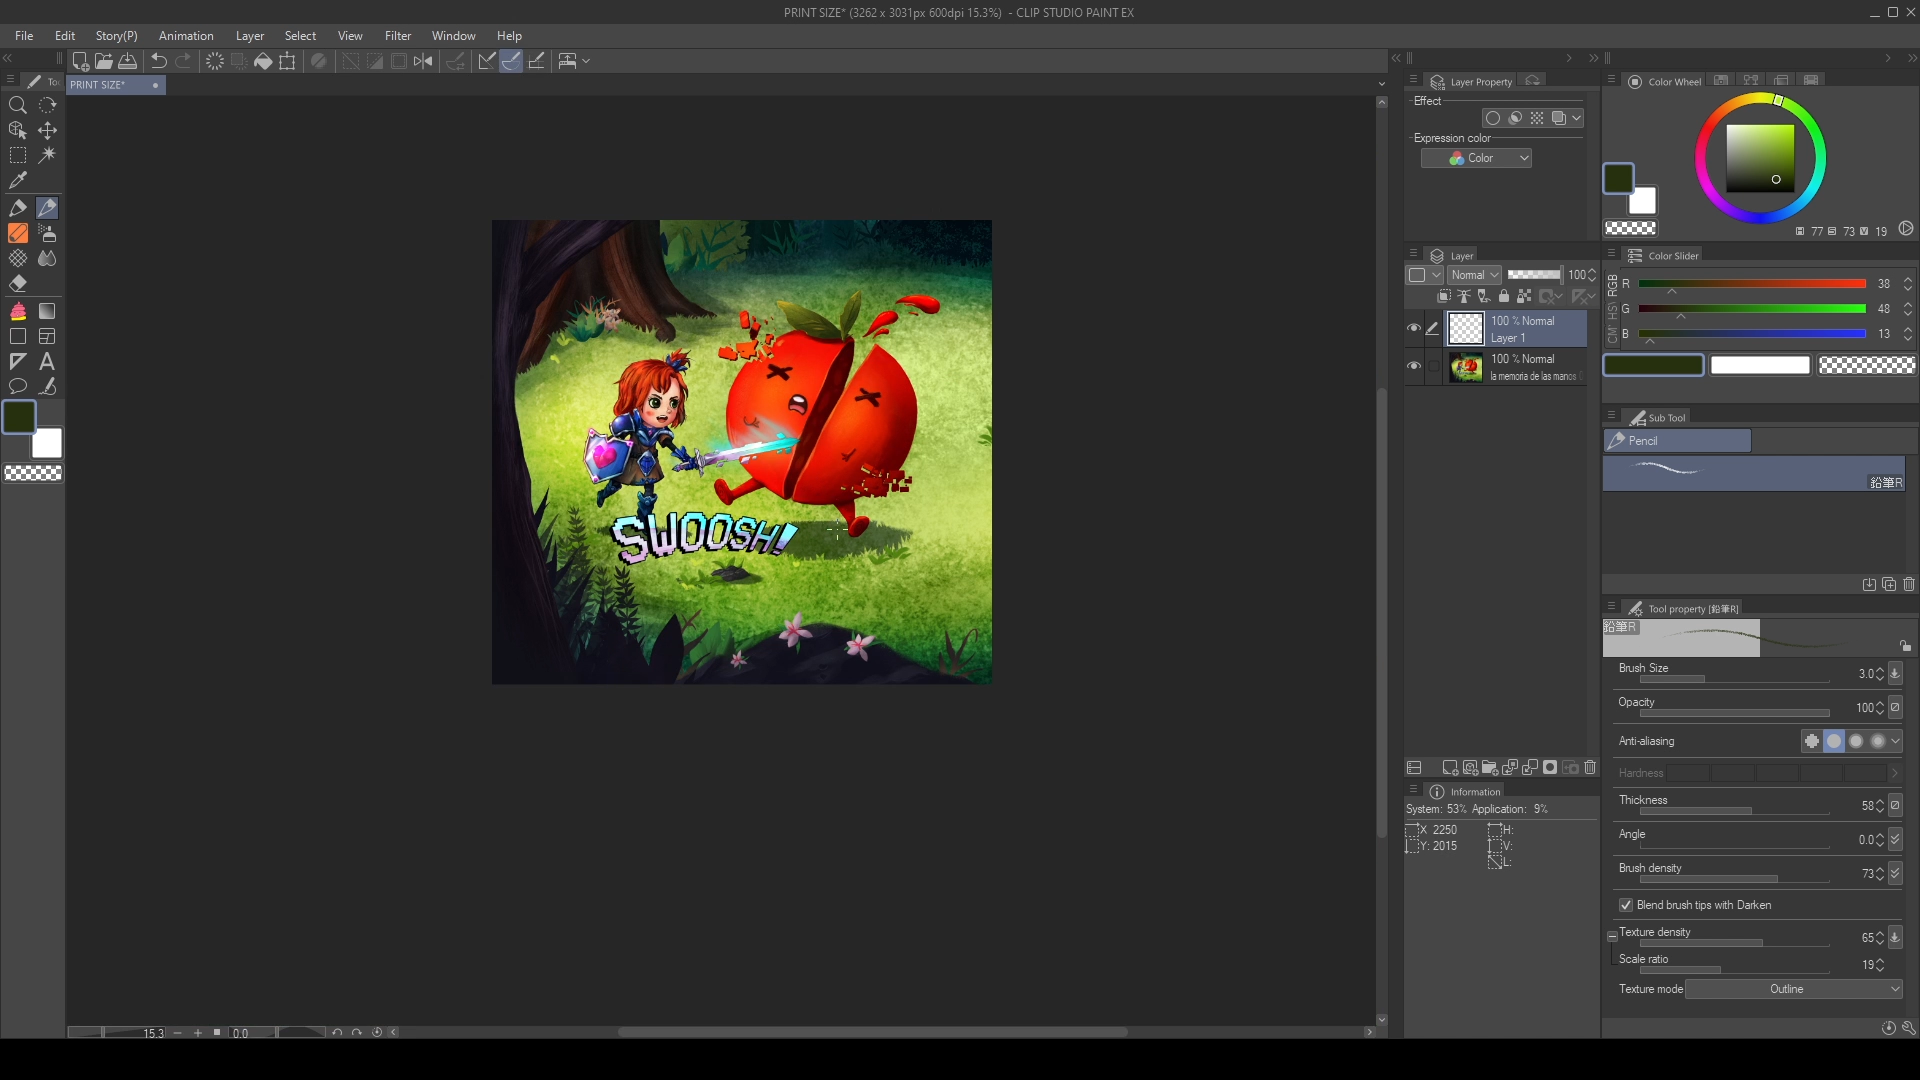Viewport: 1920px width, 1080px height.
Task: Toggle Set as reference layer
Action: [1463, 296]
